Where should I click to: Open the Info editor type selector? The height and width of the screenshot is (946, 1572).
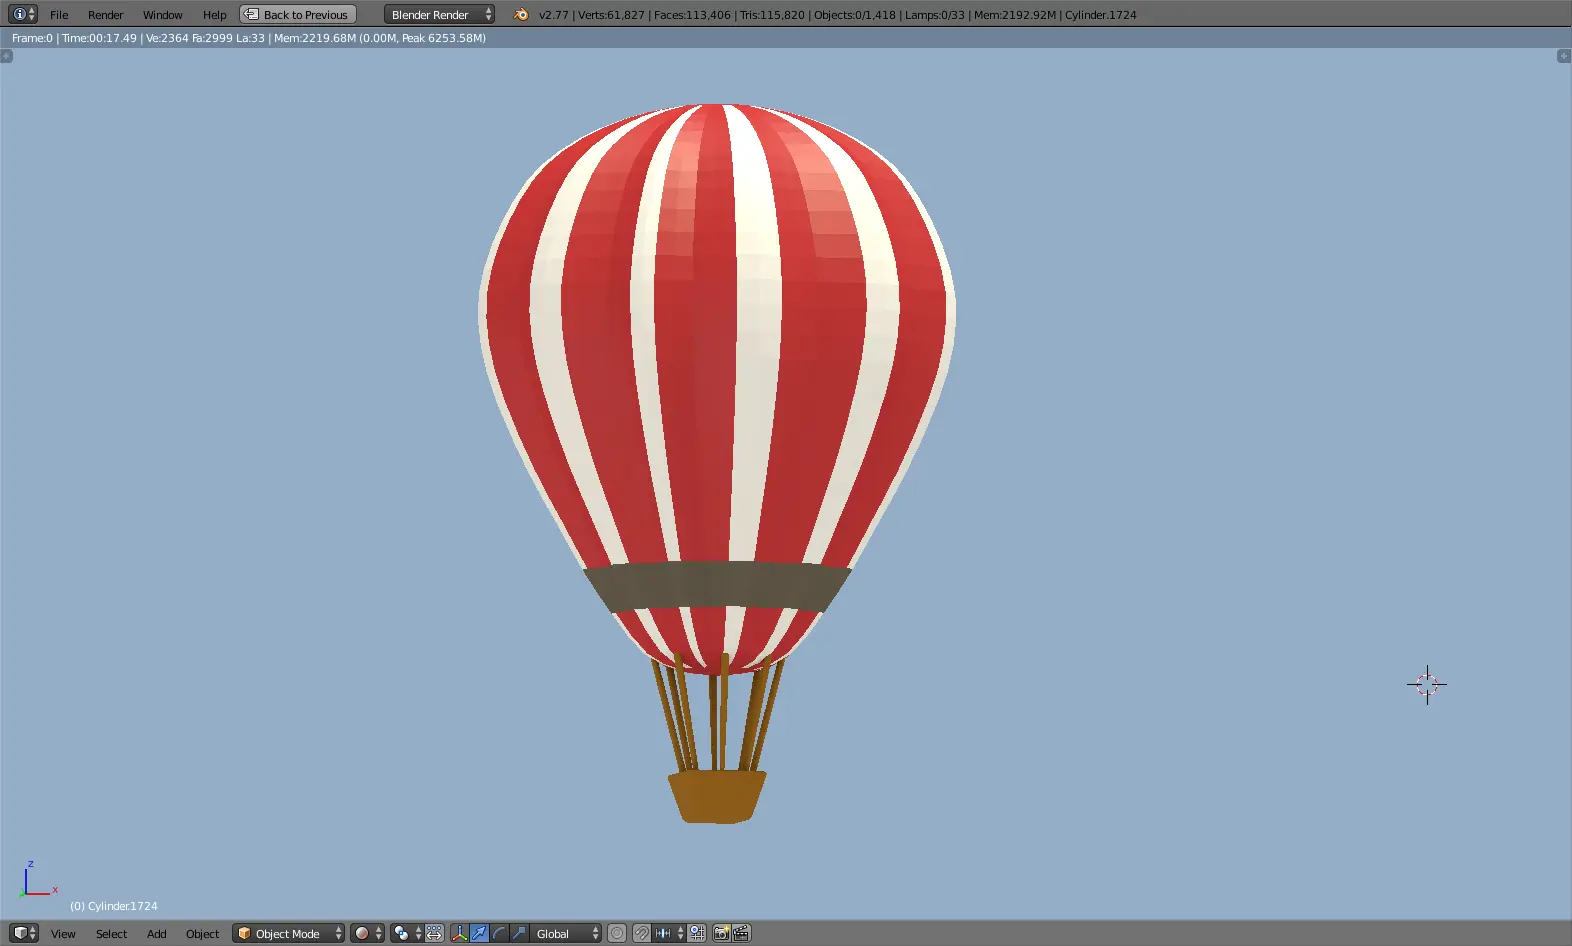22,14
